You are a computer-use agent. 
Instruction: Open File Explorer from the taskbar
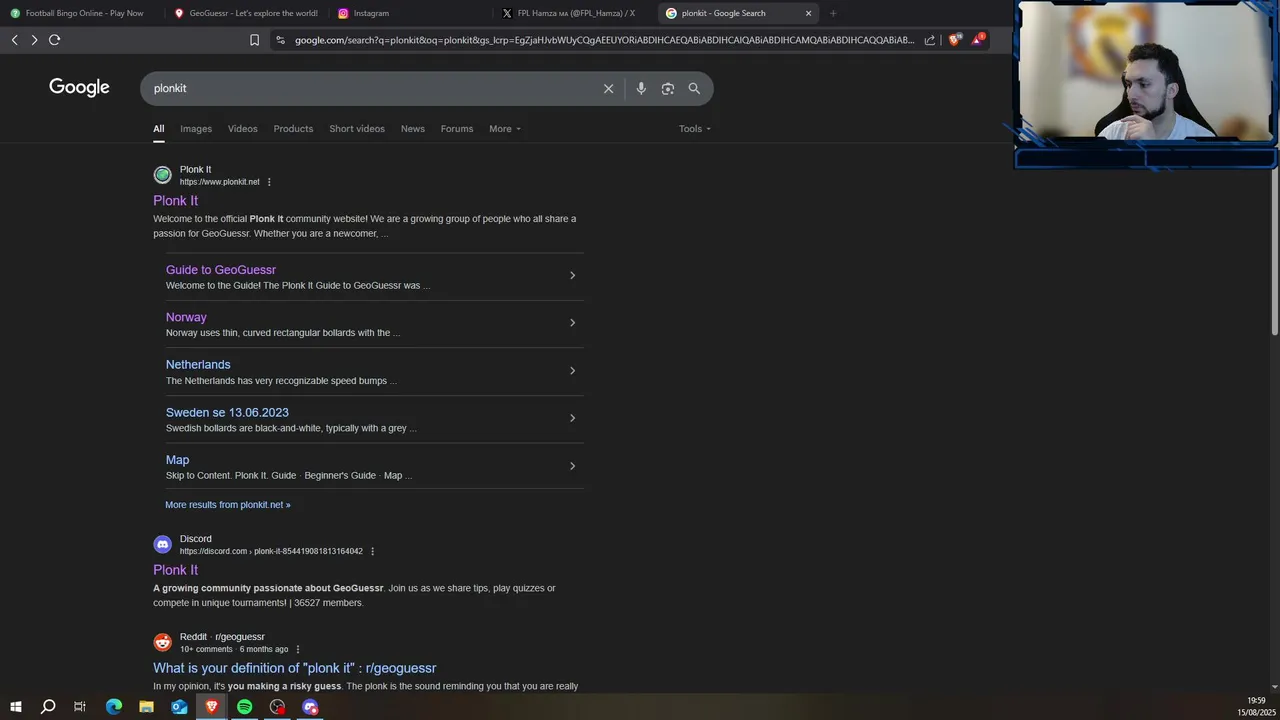(146, 707)
